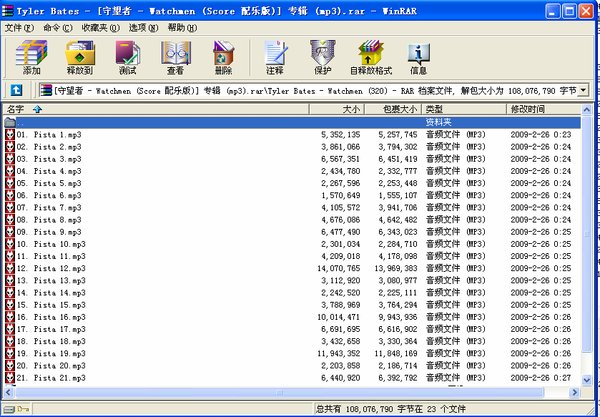This screenshot has width=600, height=417.
Task: Select file 20. Pista 20.mp3
Action: point(51,366)
